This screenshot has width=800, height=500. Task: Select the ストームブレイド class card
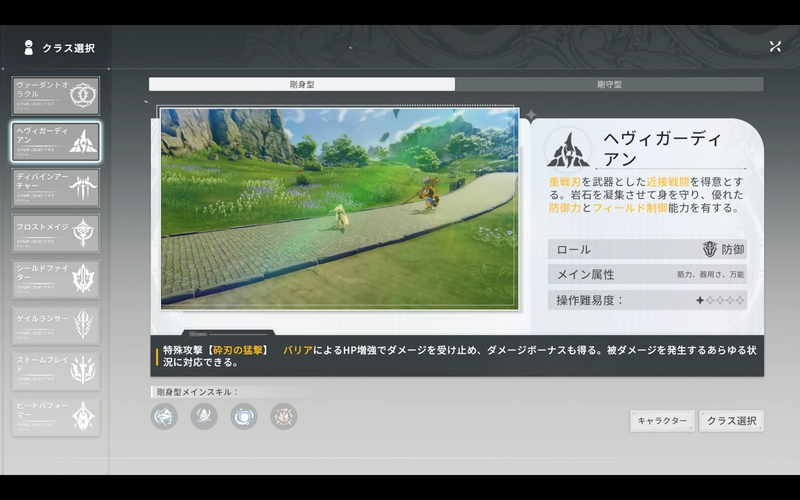(x=56, y=371)
